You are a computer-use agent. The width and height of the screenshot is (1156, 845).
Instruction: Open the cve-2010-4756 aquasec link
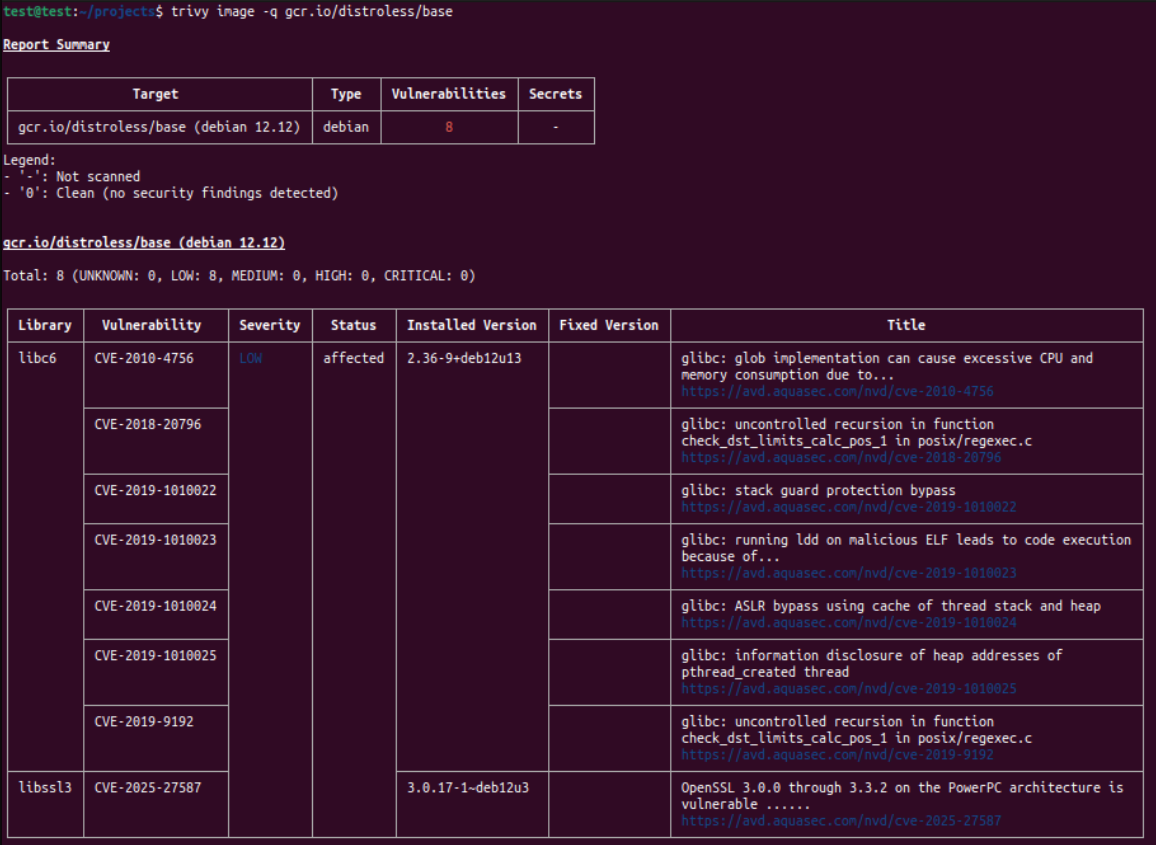[x=837, y=392]
